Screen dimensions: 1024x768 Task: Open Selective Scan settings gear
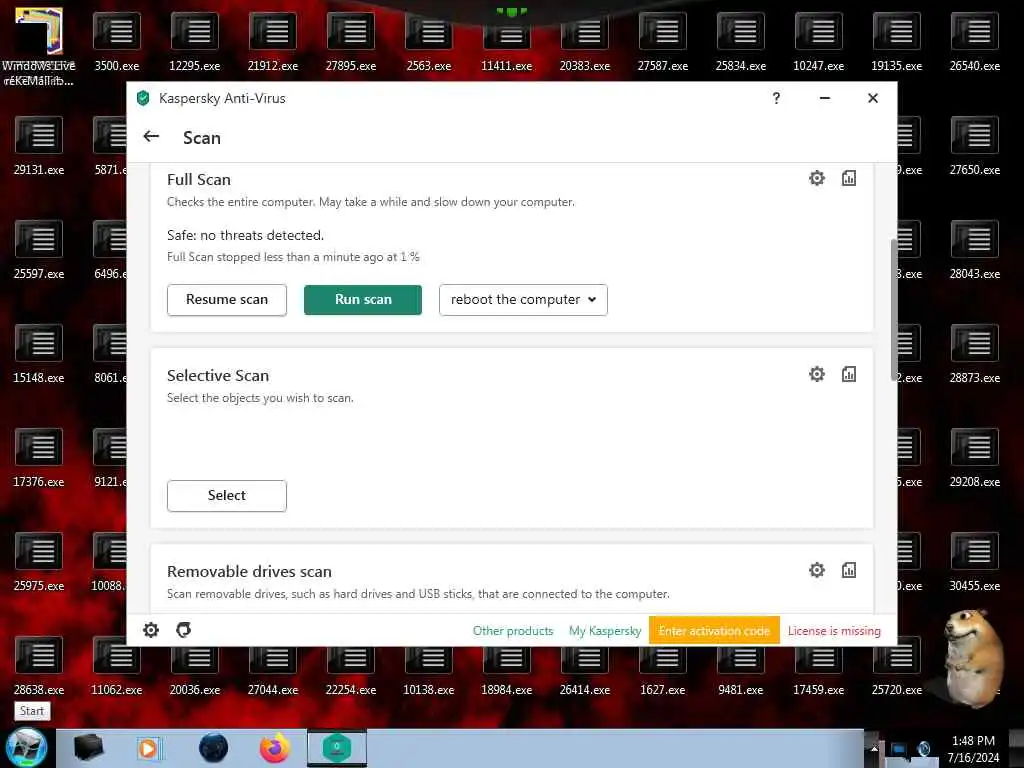816,374
